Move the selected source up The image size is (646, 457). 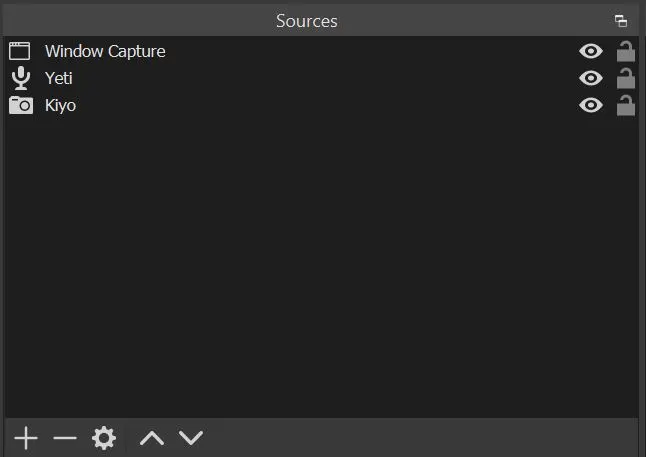[x=152, y=438]
